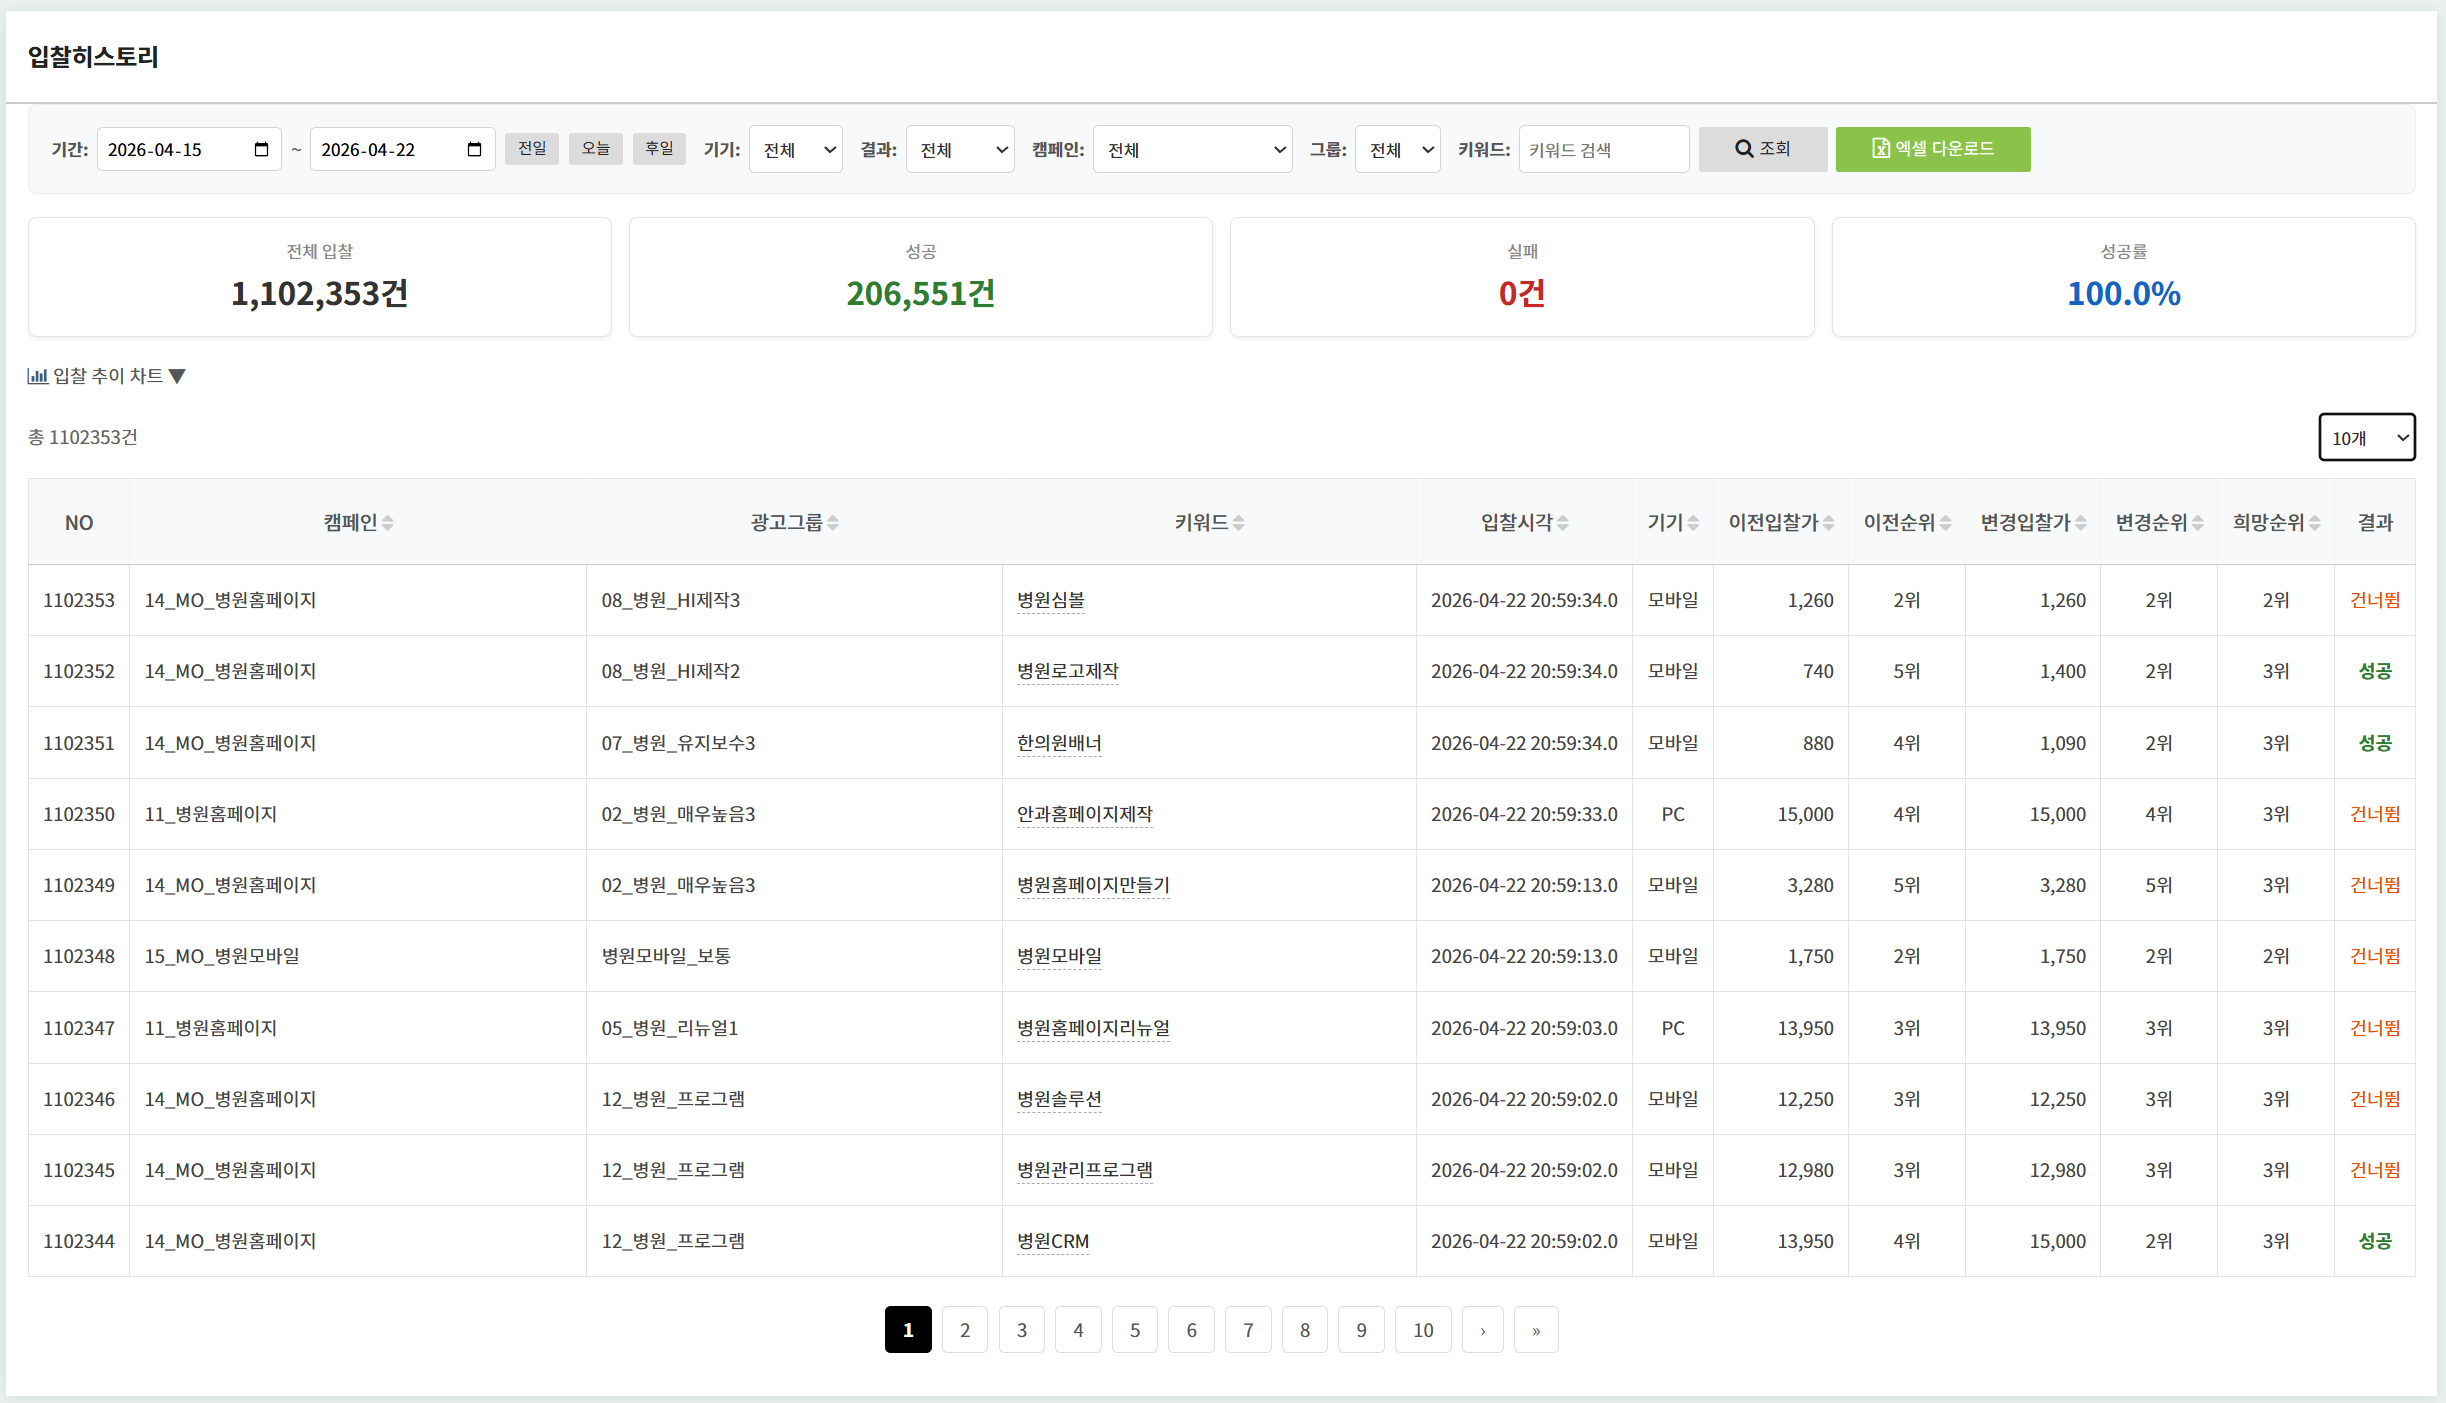Expand the 입찰 추이 차트 section
2446x1403 pixels.
tap(107, 376)
